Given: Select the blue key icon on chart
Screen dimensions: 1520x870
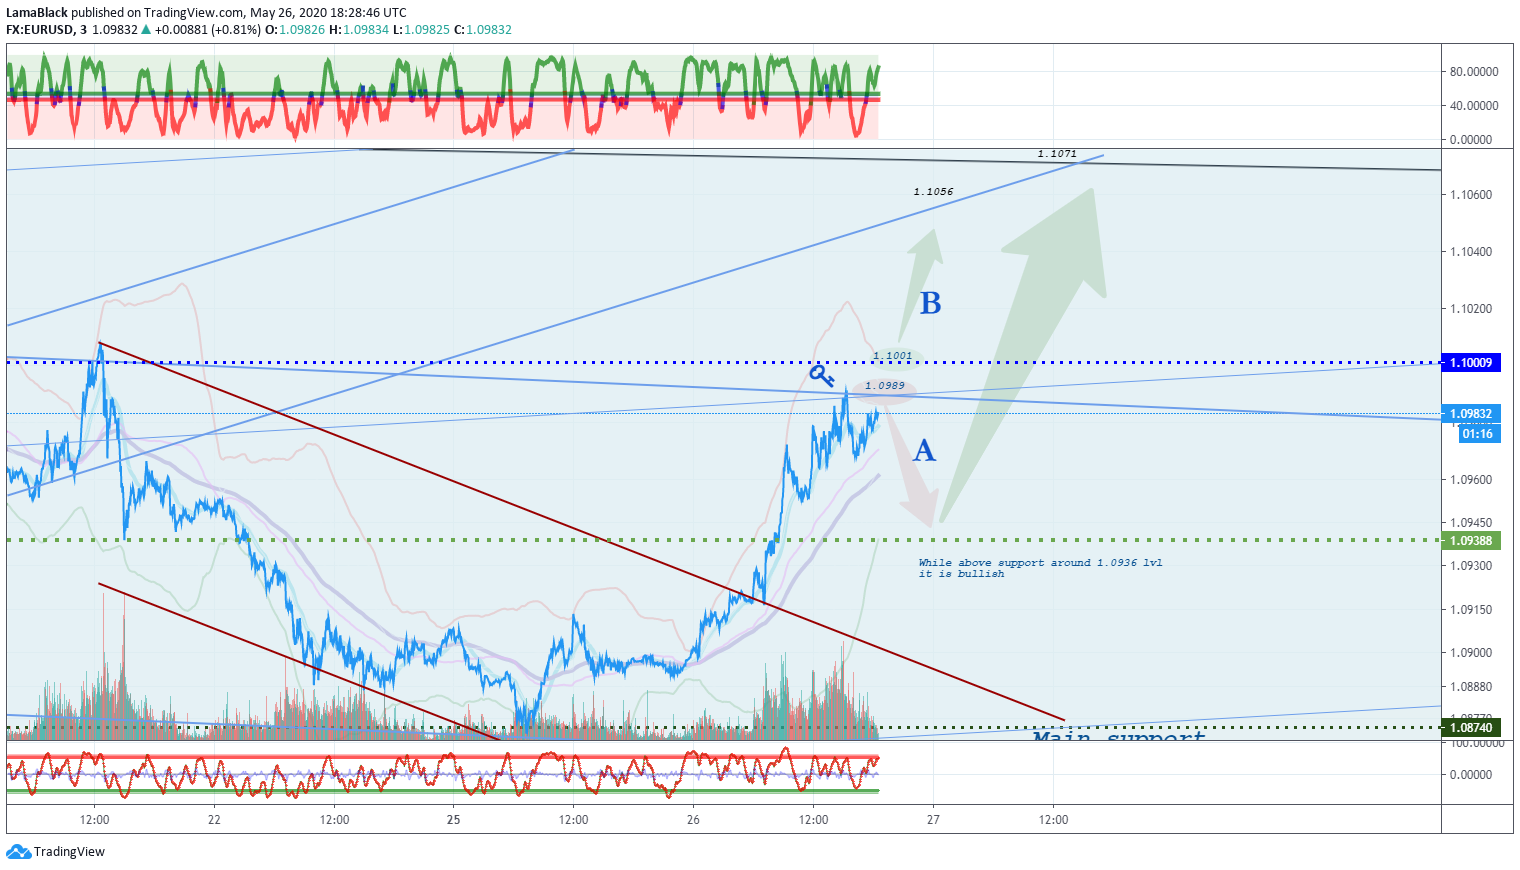Looking at the screenshot, I should tap(821, 376).
